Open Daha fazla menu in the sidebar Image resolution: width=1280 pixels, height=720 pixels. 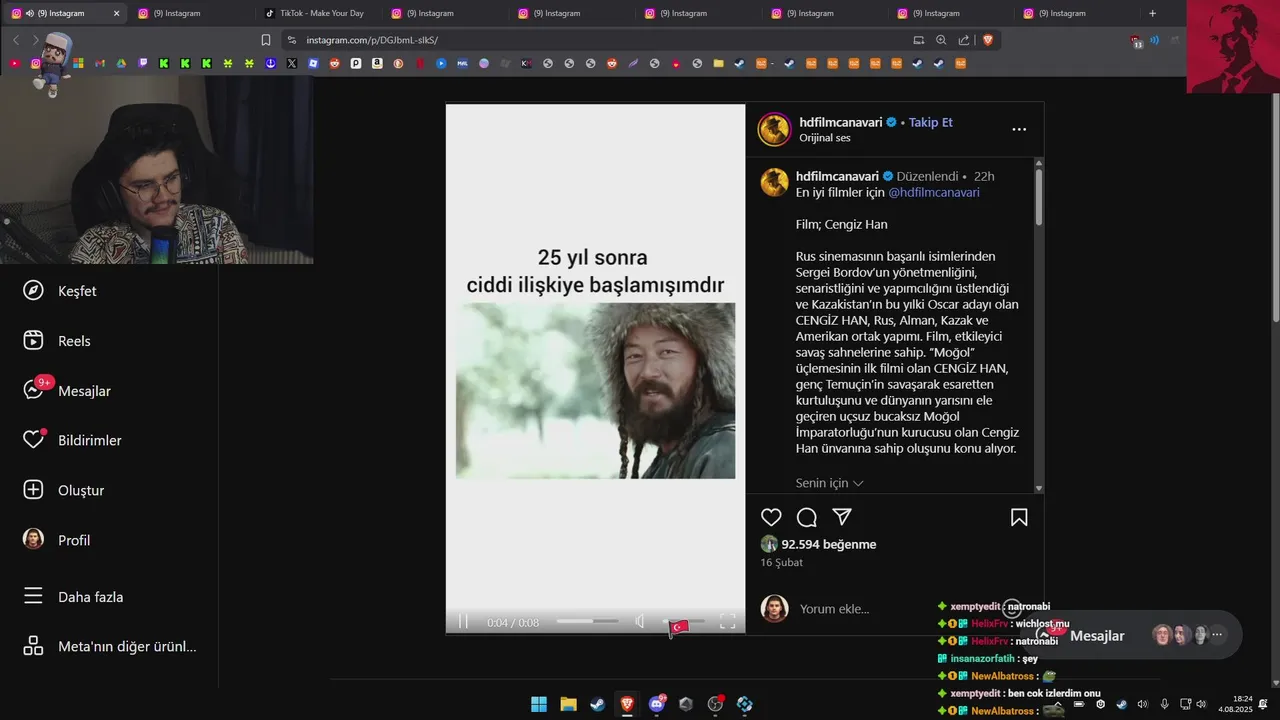coord(73,597)
